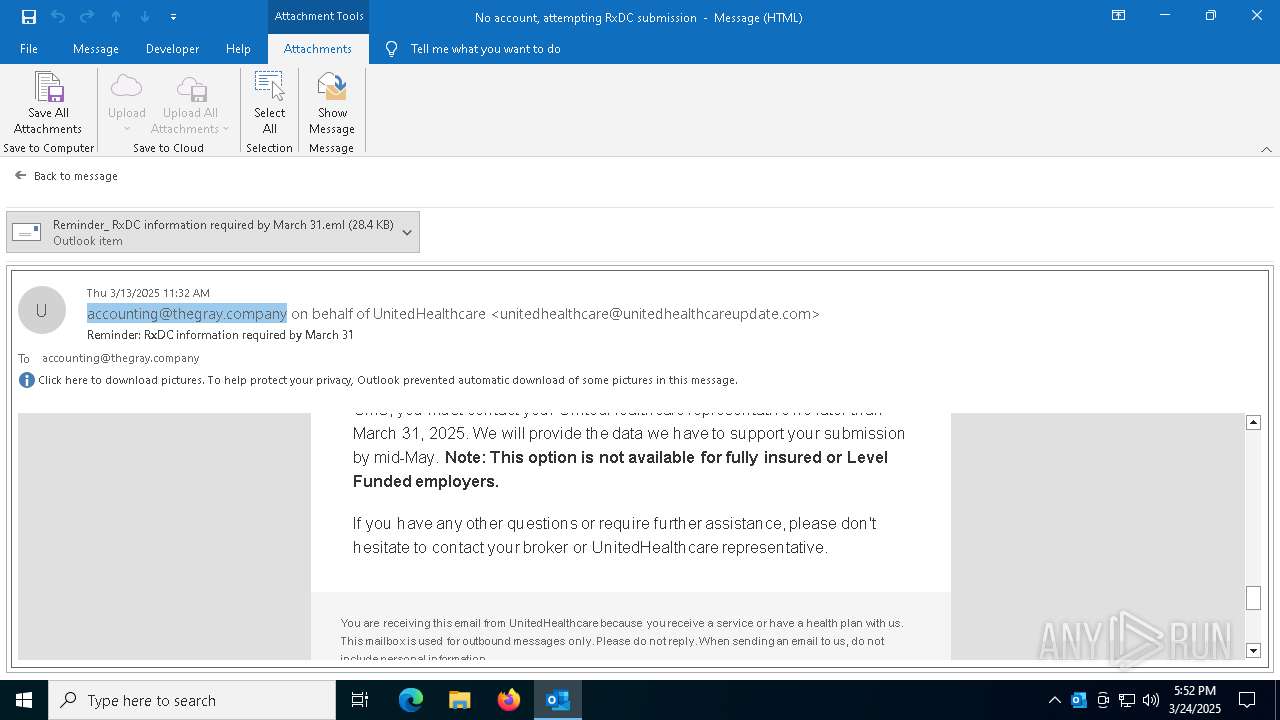Click the volume speaker icon
Screen dimensions: 1280x720
click(x=1151, y=700)
